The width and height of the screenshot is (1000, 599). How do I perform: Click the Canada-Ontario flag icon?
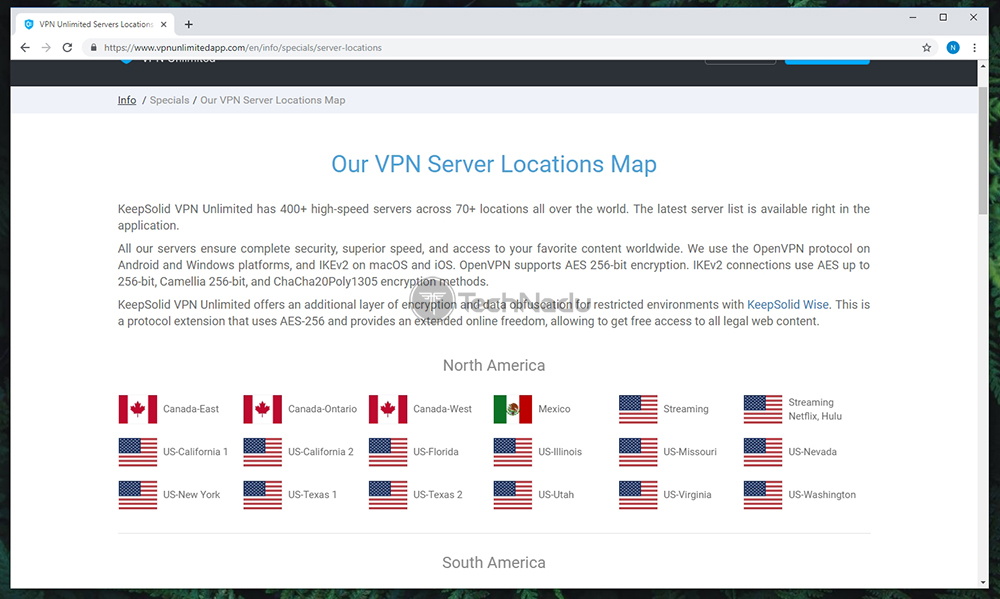(x=263, y=409)
